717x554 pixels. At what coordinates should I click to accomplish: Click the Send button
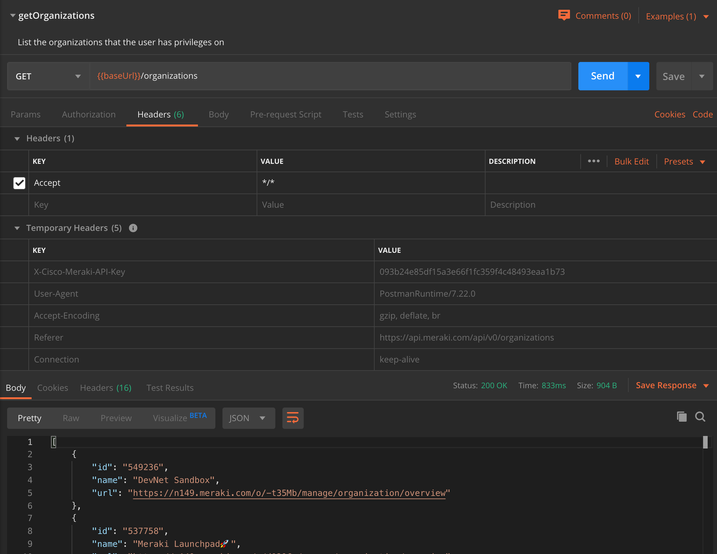point(602,76)
